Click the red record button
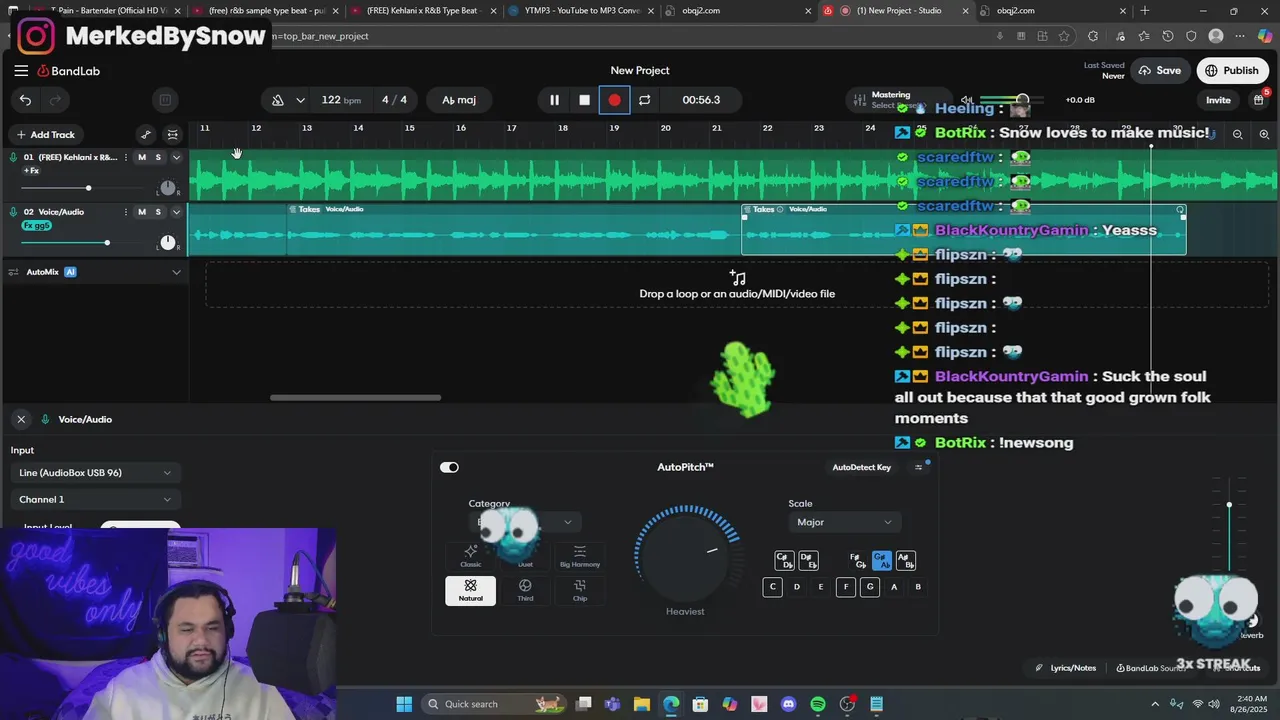The width and height of the screenshot is (1280, 720). 614,100
